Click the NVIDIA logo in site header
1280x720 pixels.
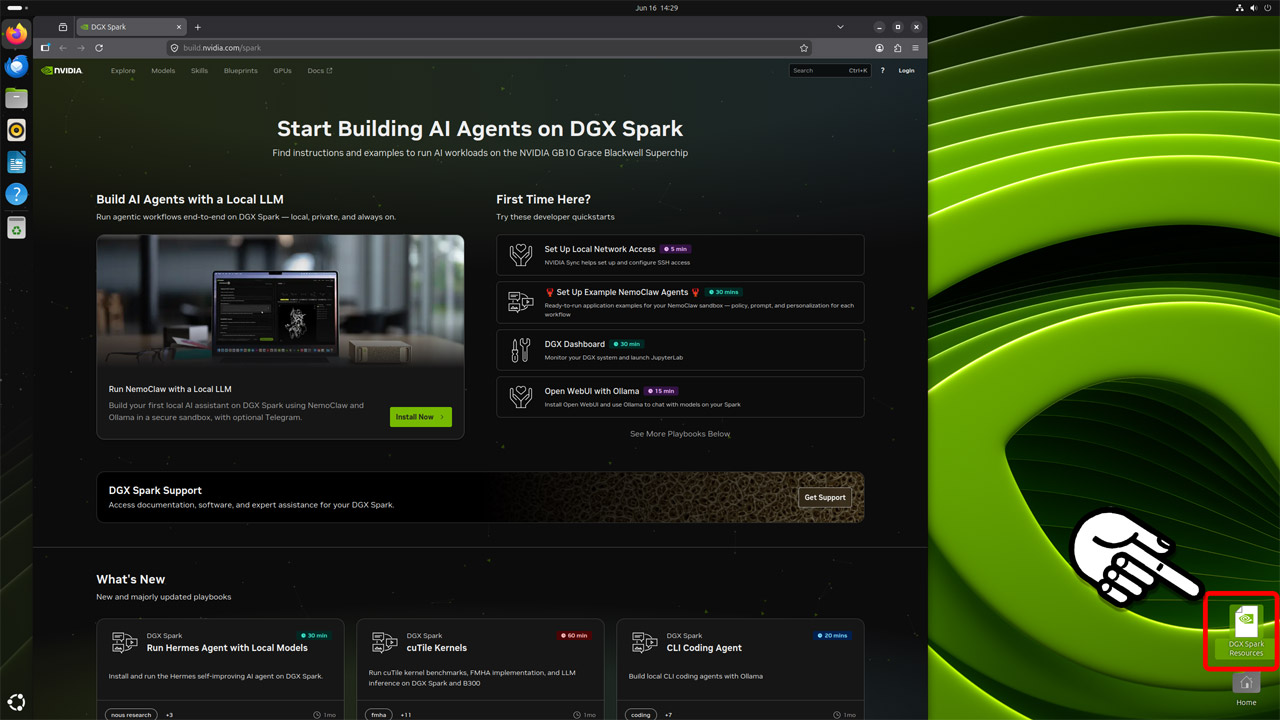(62, 71)
